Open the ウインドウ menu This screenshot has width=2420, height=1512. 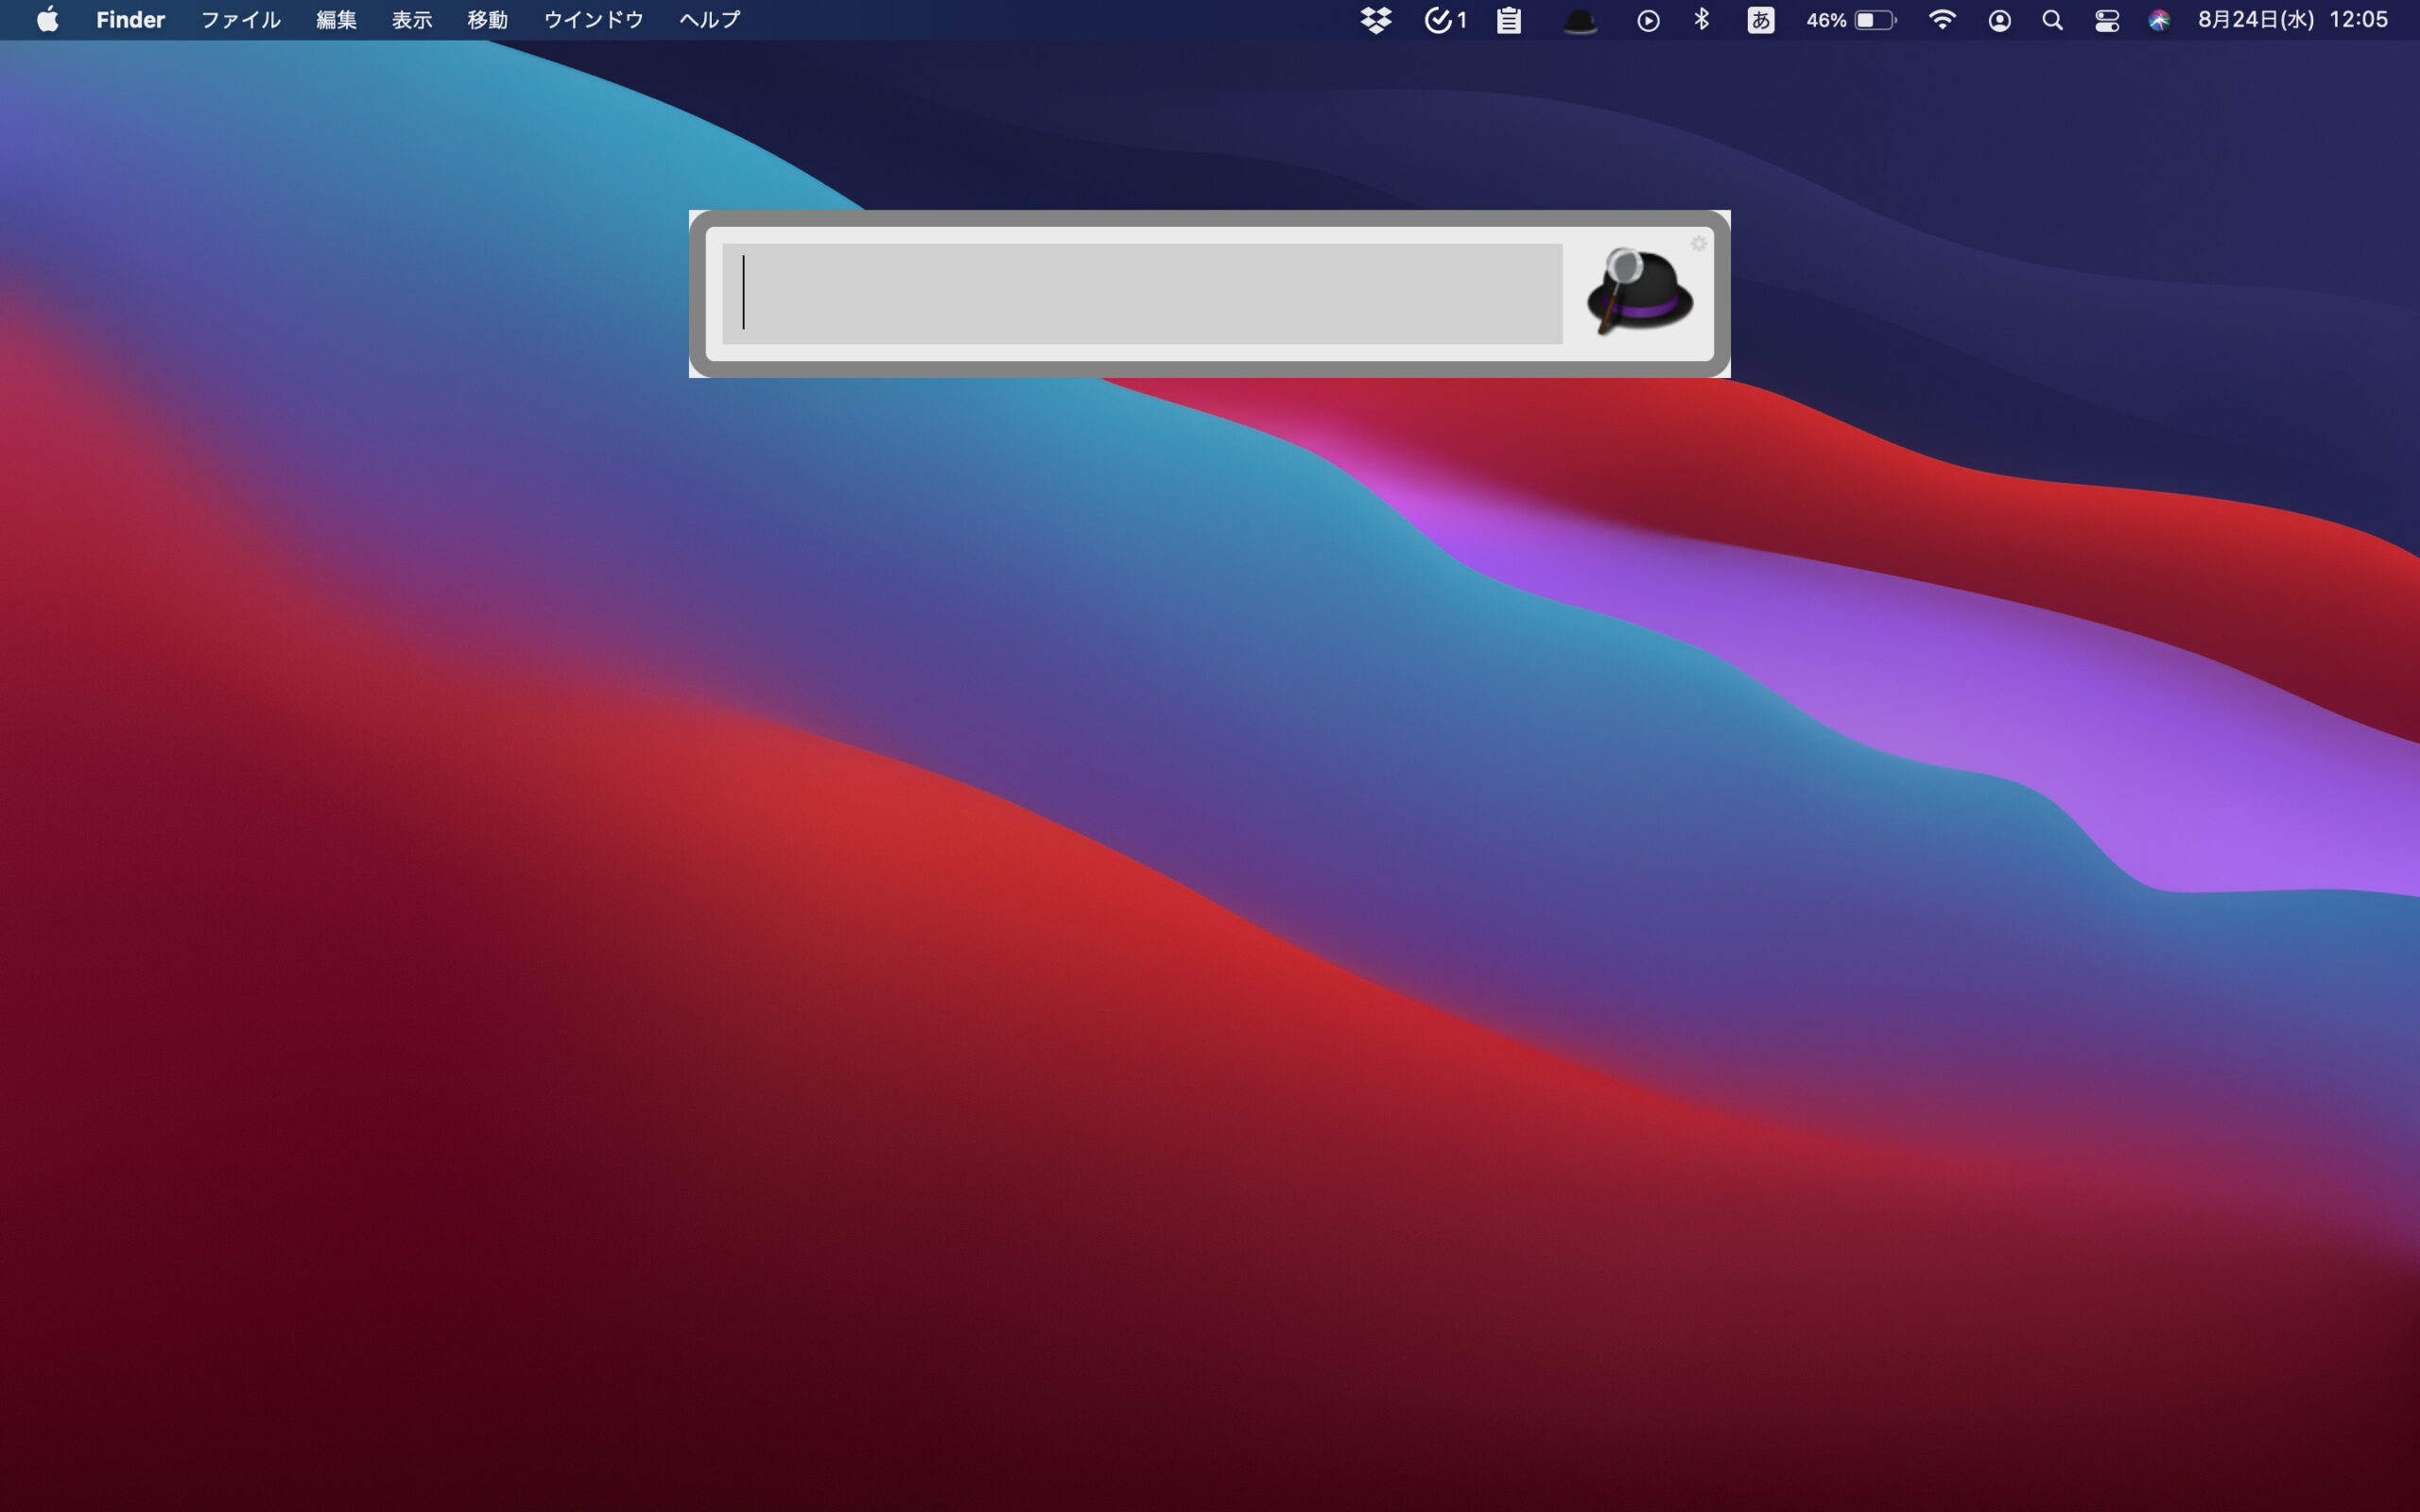pos(593,20)
